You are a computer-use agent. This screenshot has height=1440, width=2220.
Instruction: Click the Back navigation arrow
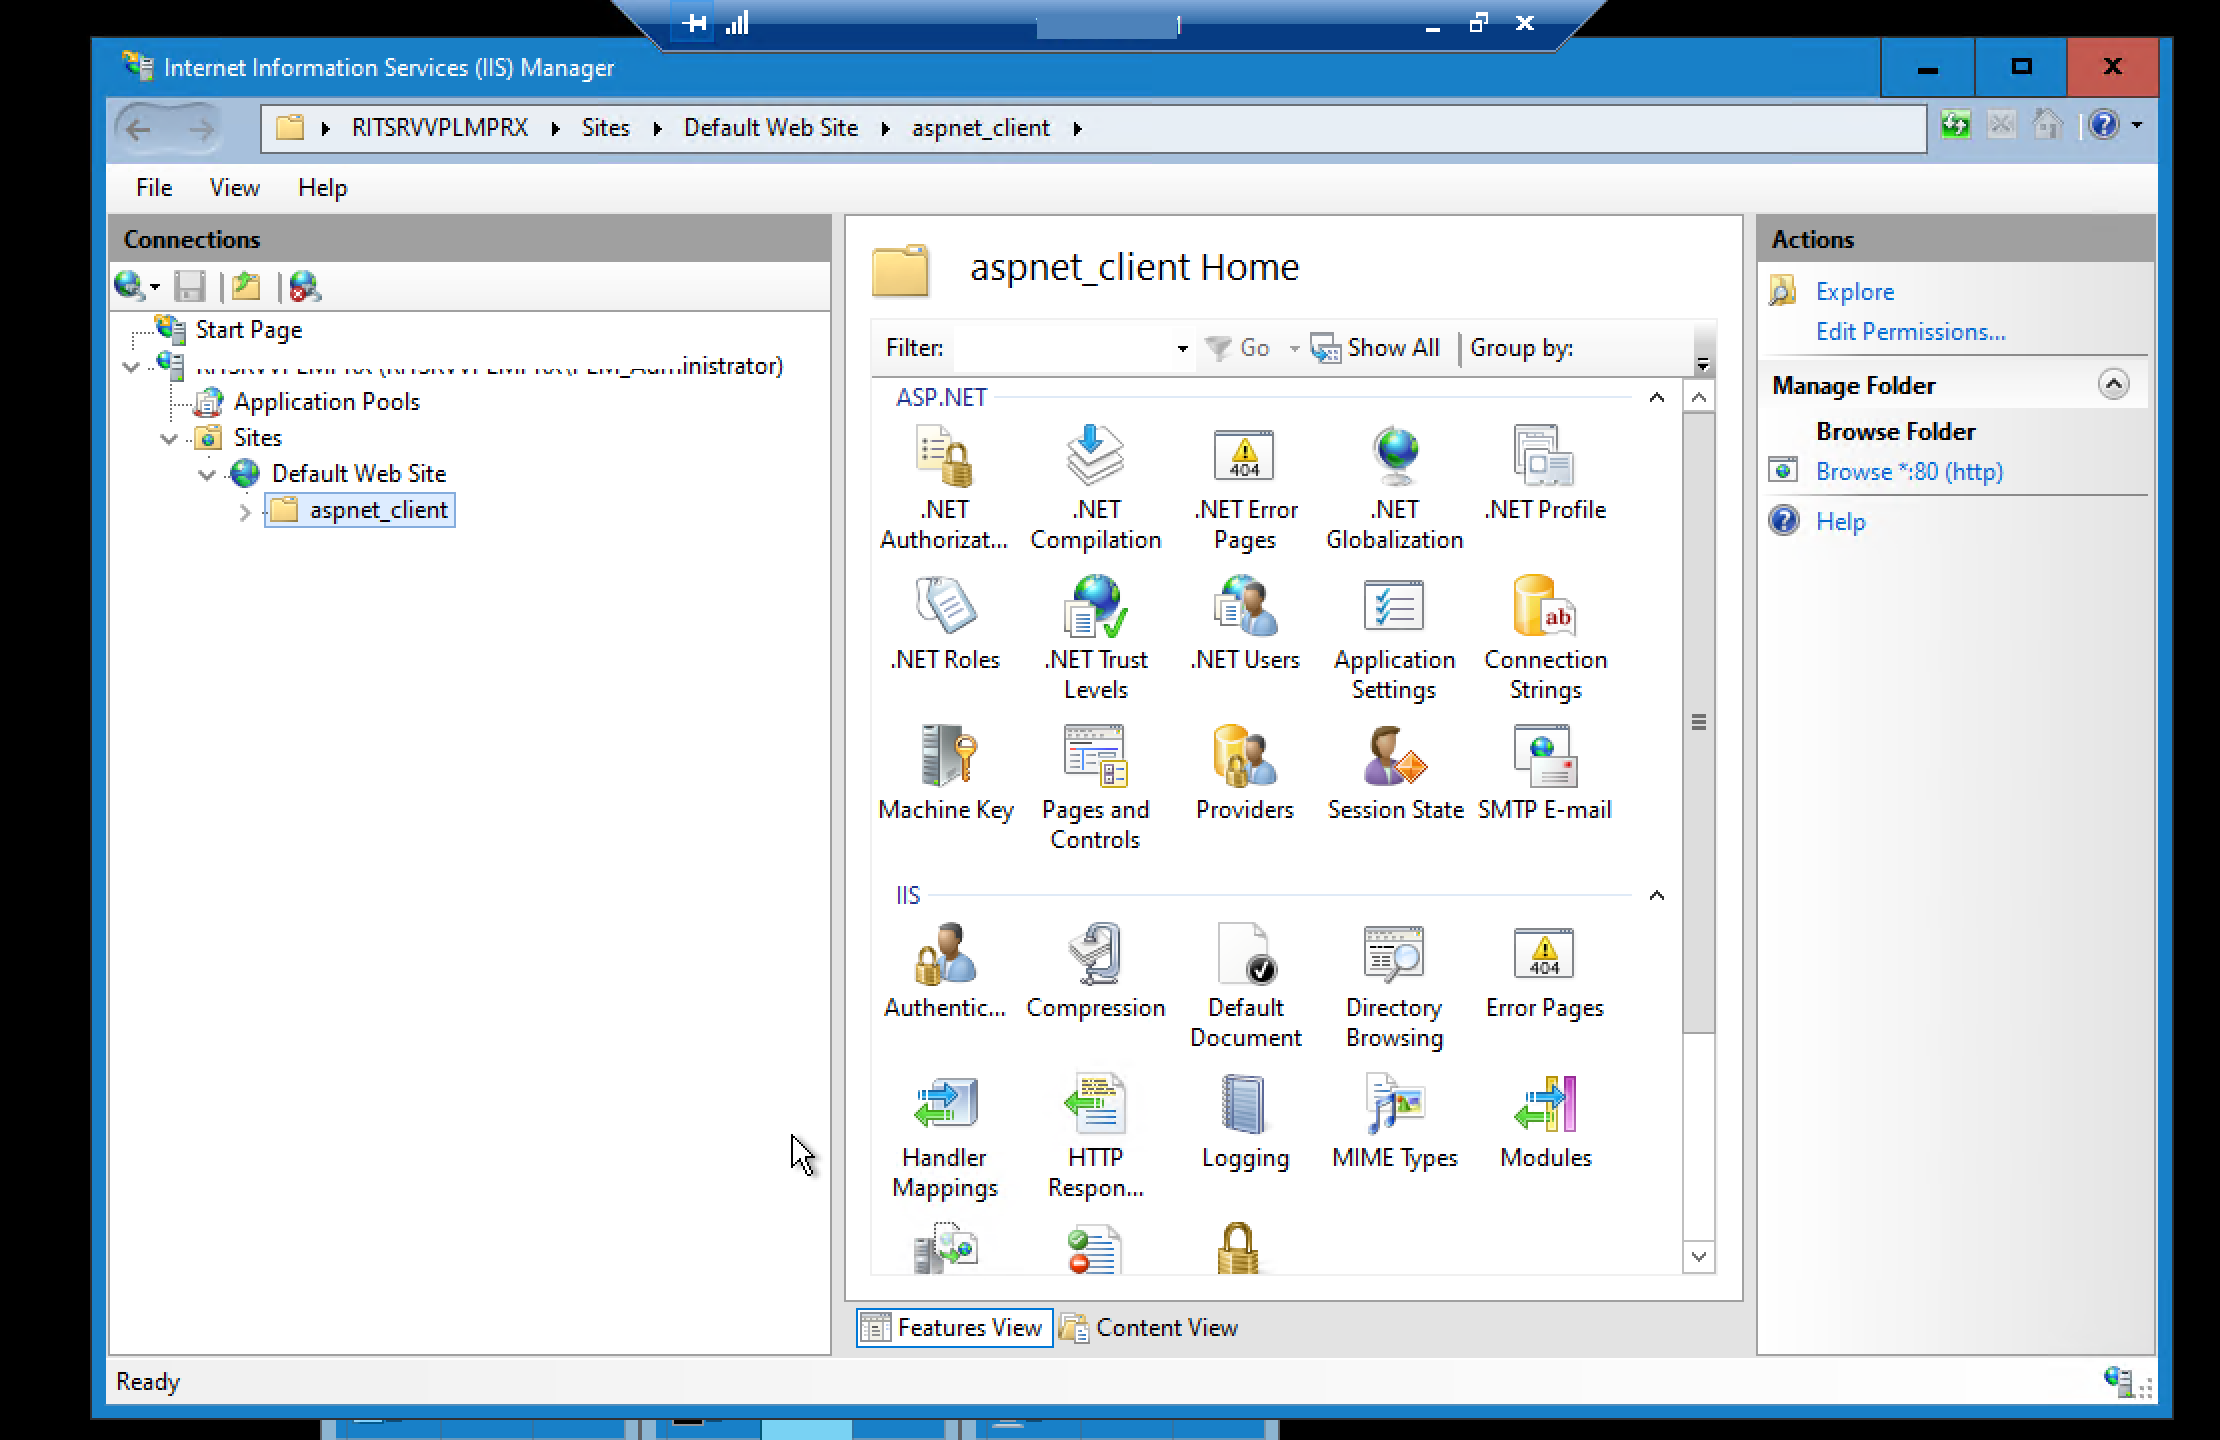tap(138, 128)
